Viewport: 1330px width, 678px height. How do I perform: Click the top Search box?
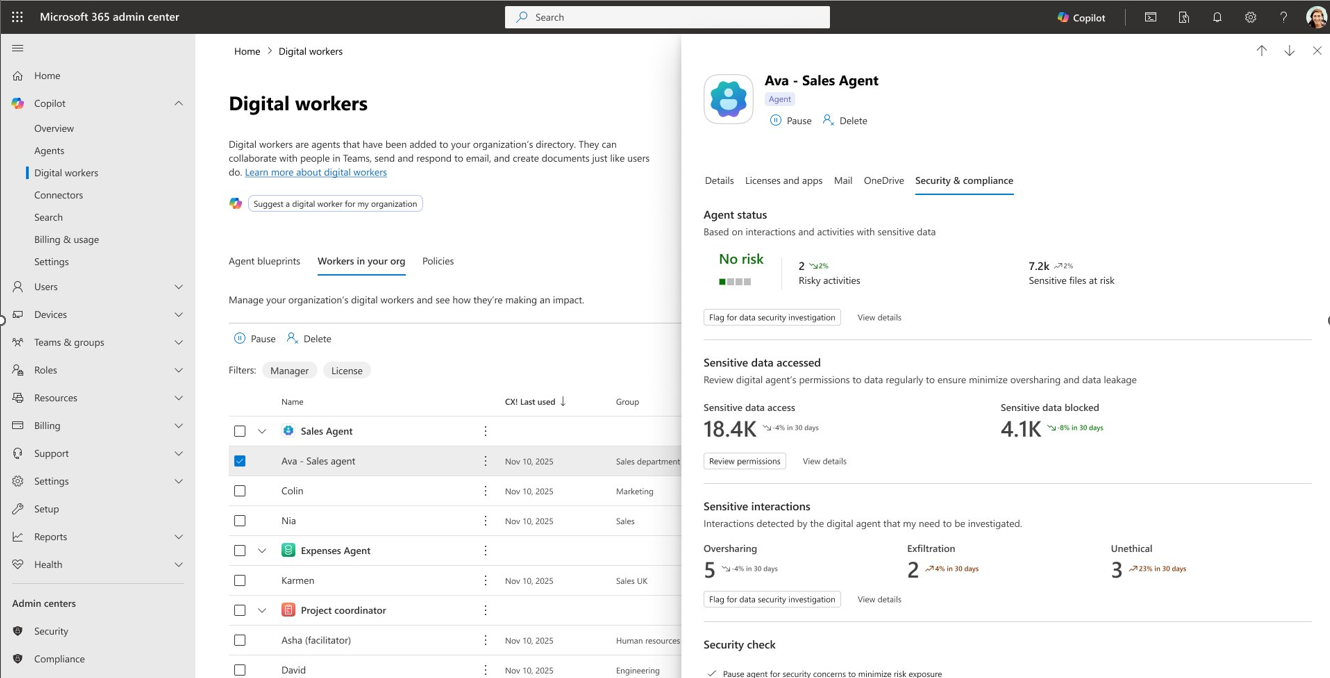point(667,17)
